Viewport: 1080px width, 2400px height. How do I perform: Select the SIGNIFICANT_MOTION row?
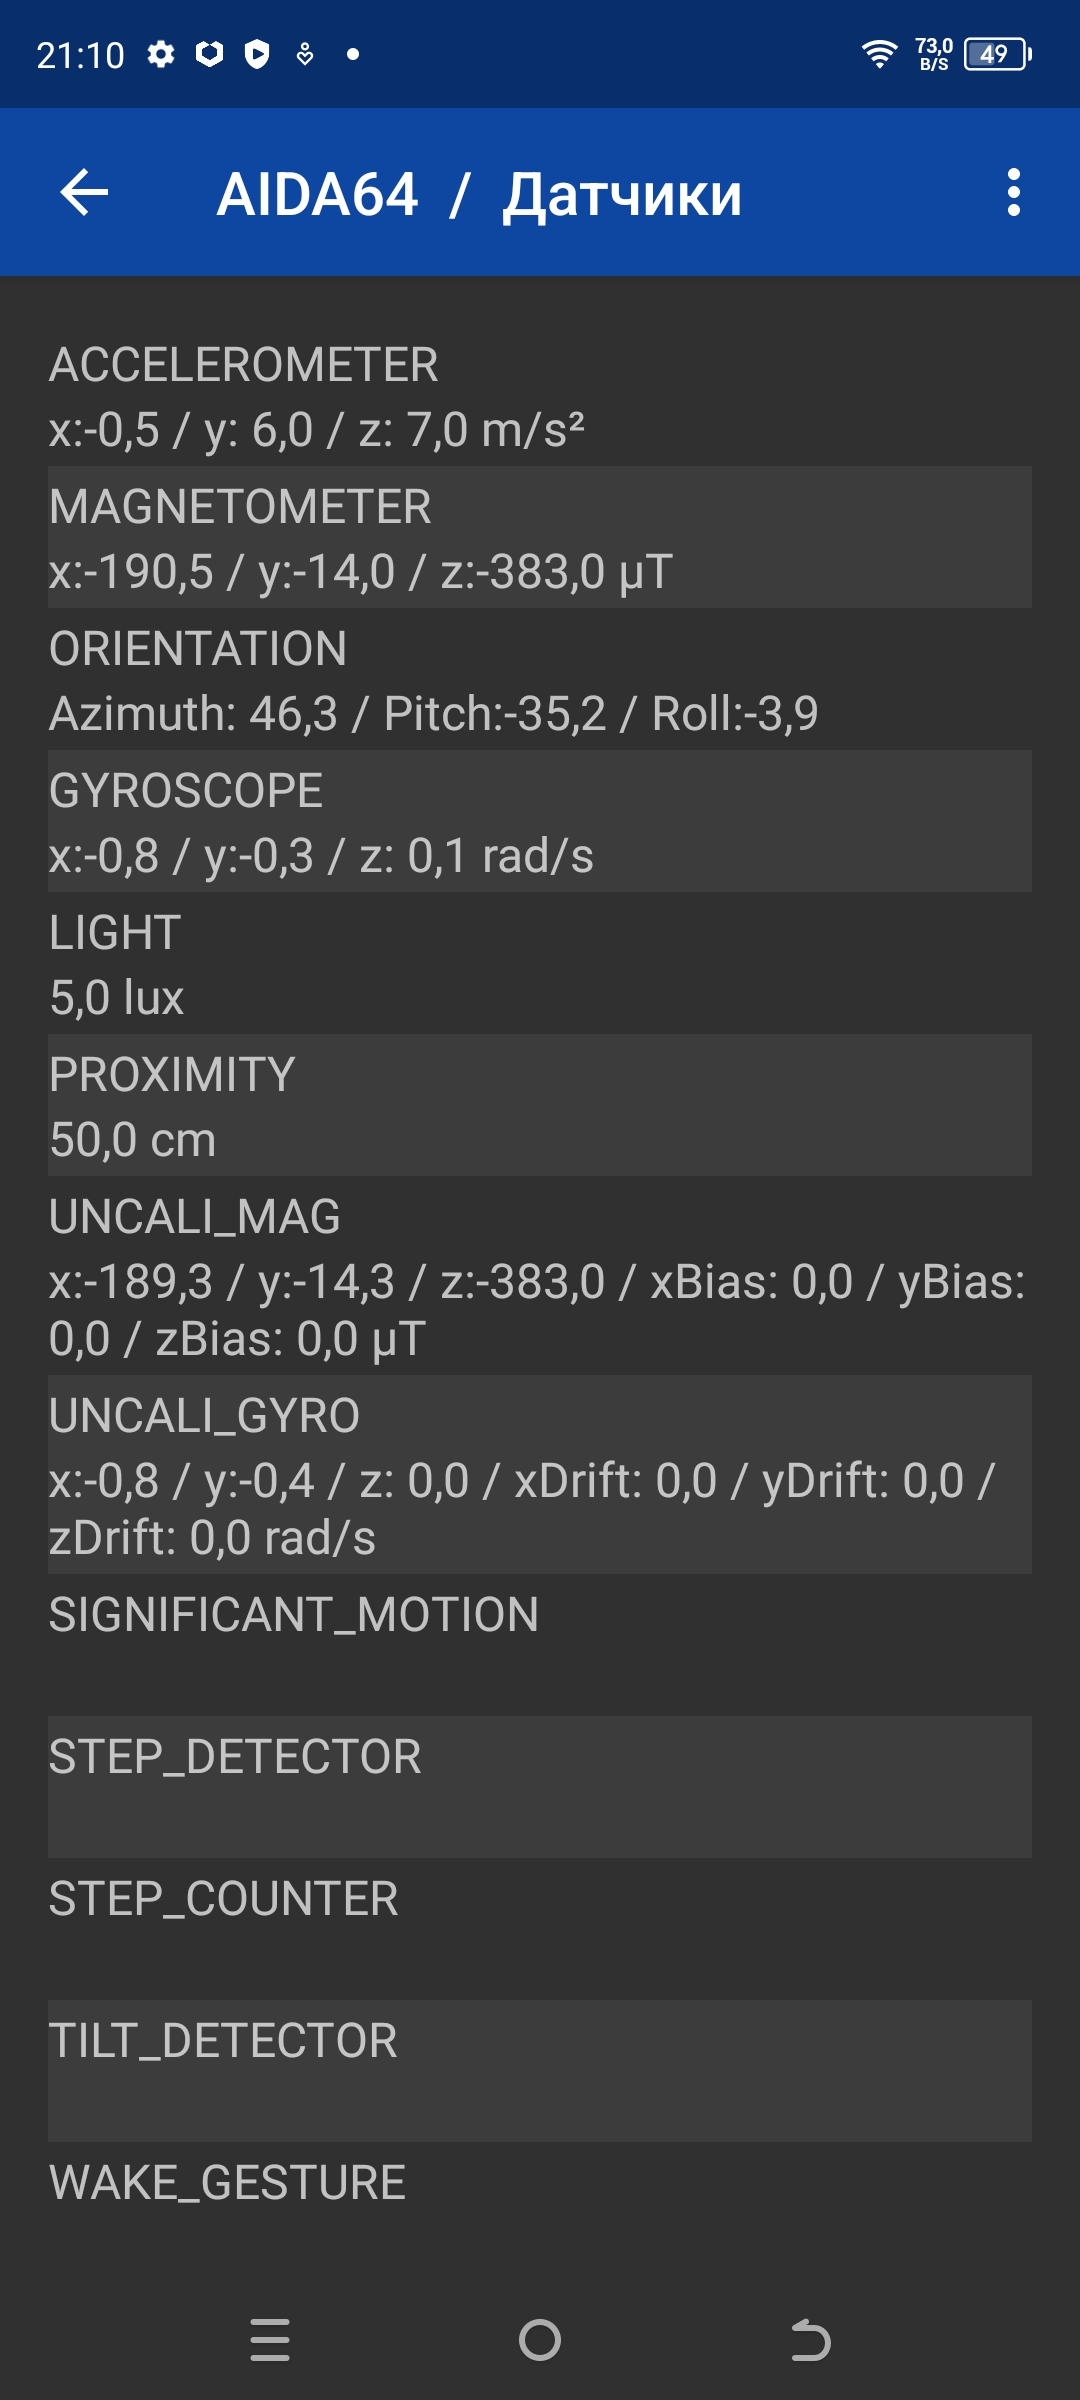coord(540,1645)
